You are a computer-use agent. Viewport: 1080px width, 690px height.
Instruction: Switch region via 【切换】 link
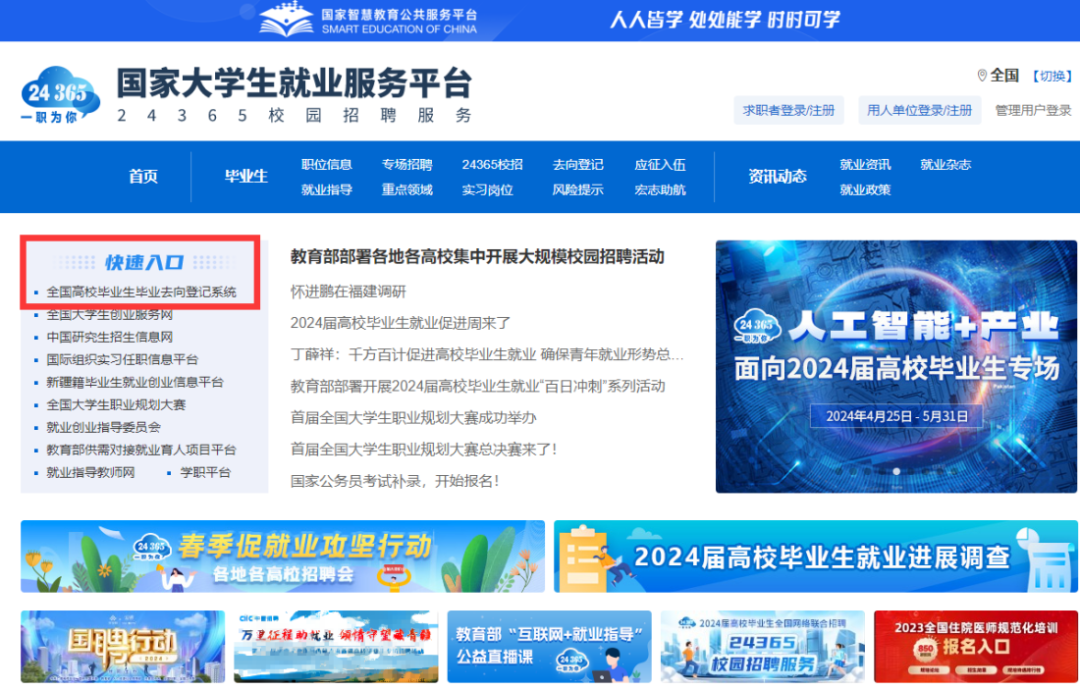[x=1051, y=76]
